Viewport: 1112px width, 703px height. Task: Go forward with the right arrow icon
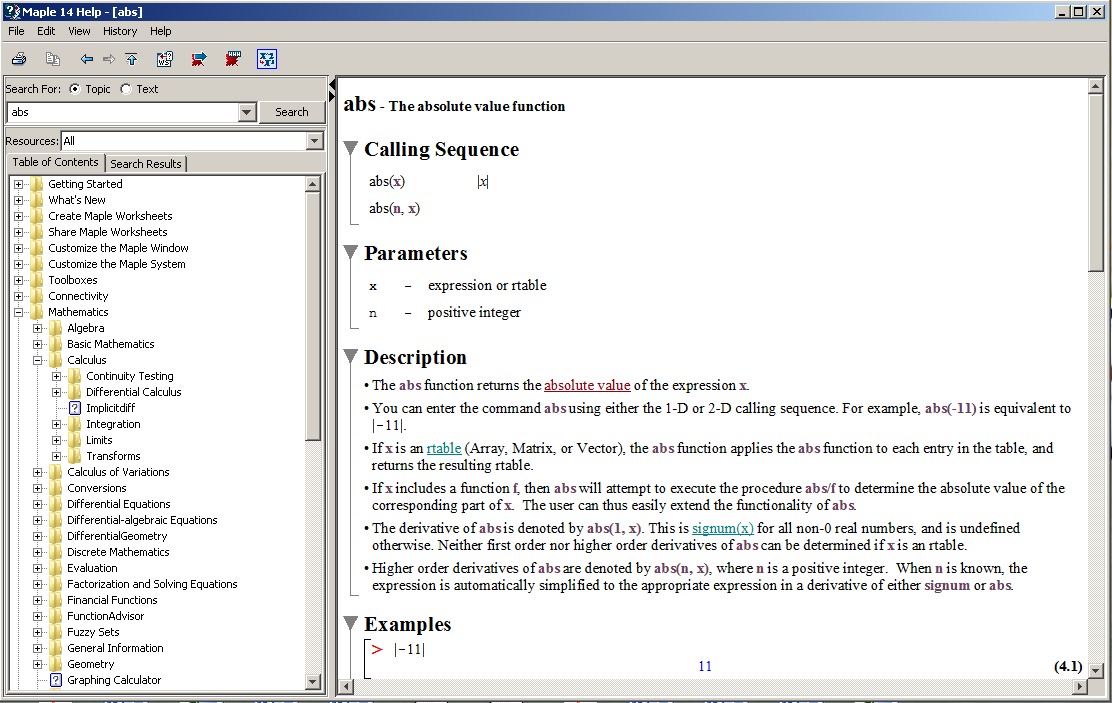(x=109, y=59)
